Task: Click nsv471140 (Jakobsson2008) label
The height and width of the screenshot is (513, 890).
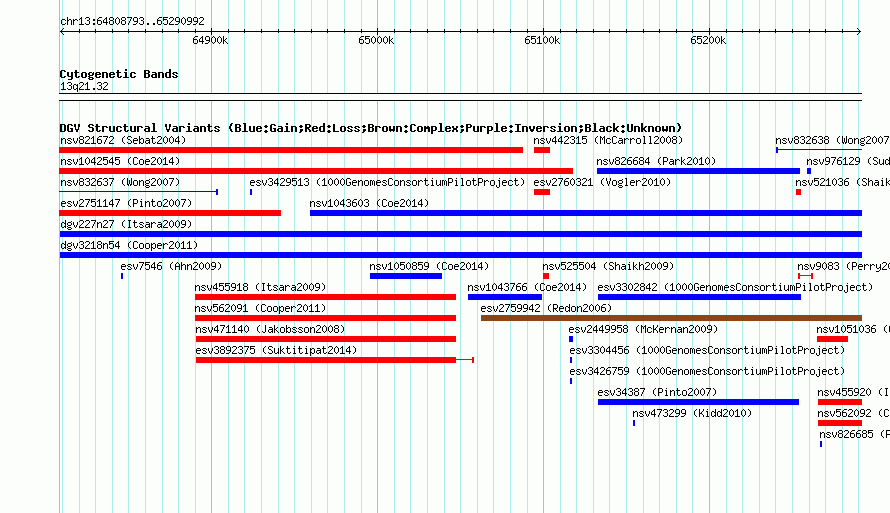Action: tap(270, 329)
